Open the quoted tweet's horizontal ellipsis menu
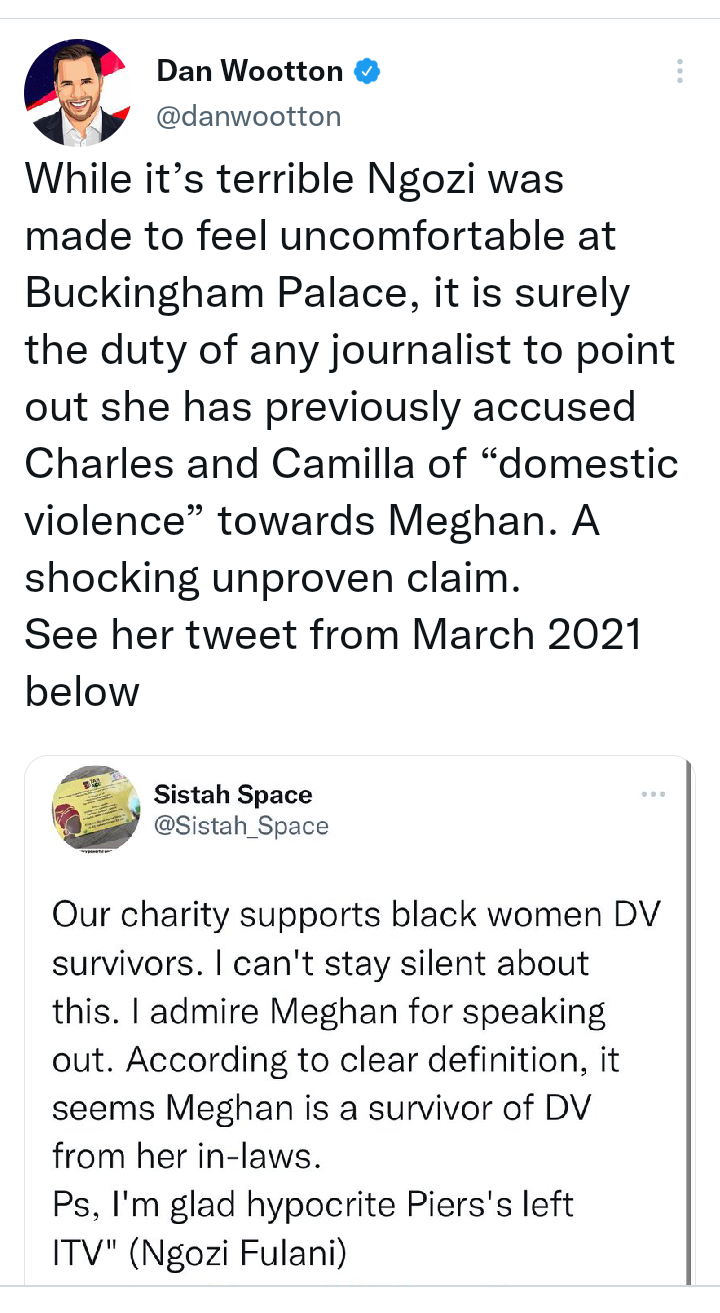Screen dimensions: 720x1313 click(x=653, y=794)
